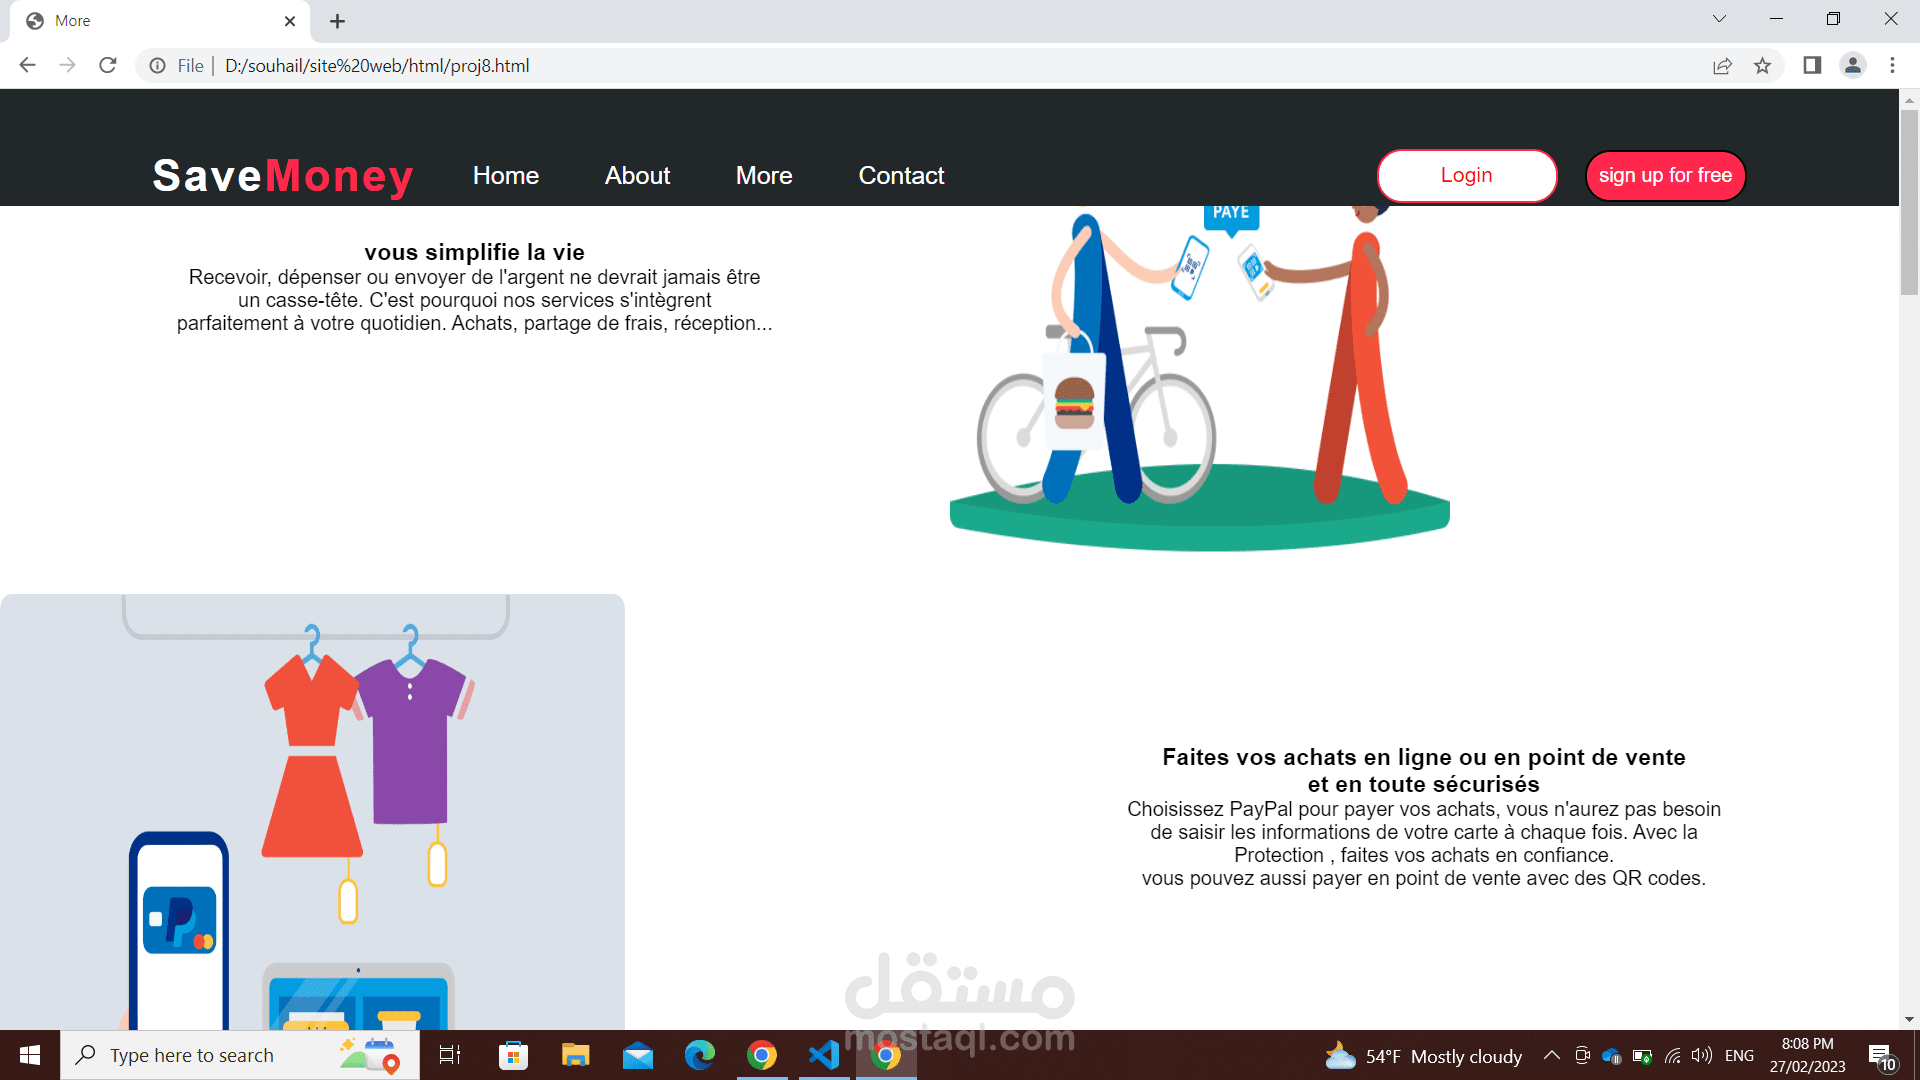Share this page icon

(x=1722, y=66)
